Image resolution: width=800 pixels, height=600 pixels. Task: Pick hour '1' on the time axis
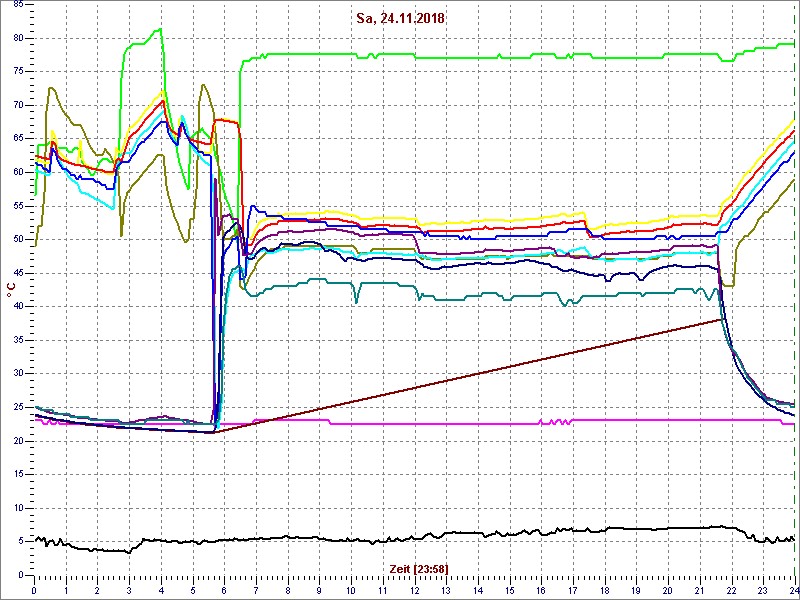[66, 590]
